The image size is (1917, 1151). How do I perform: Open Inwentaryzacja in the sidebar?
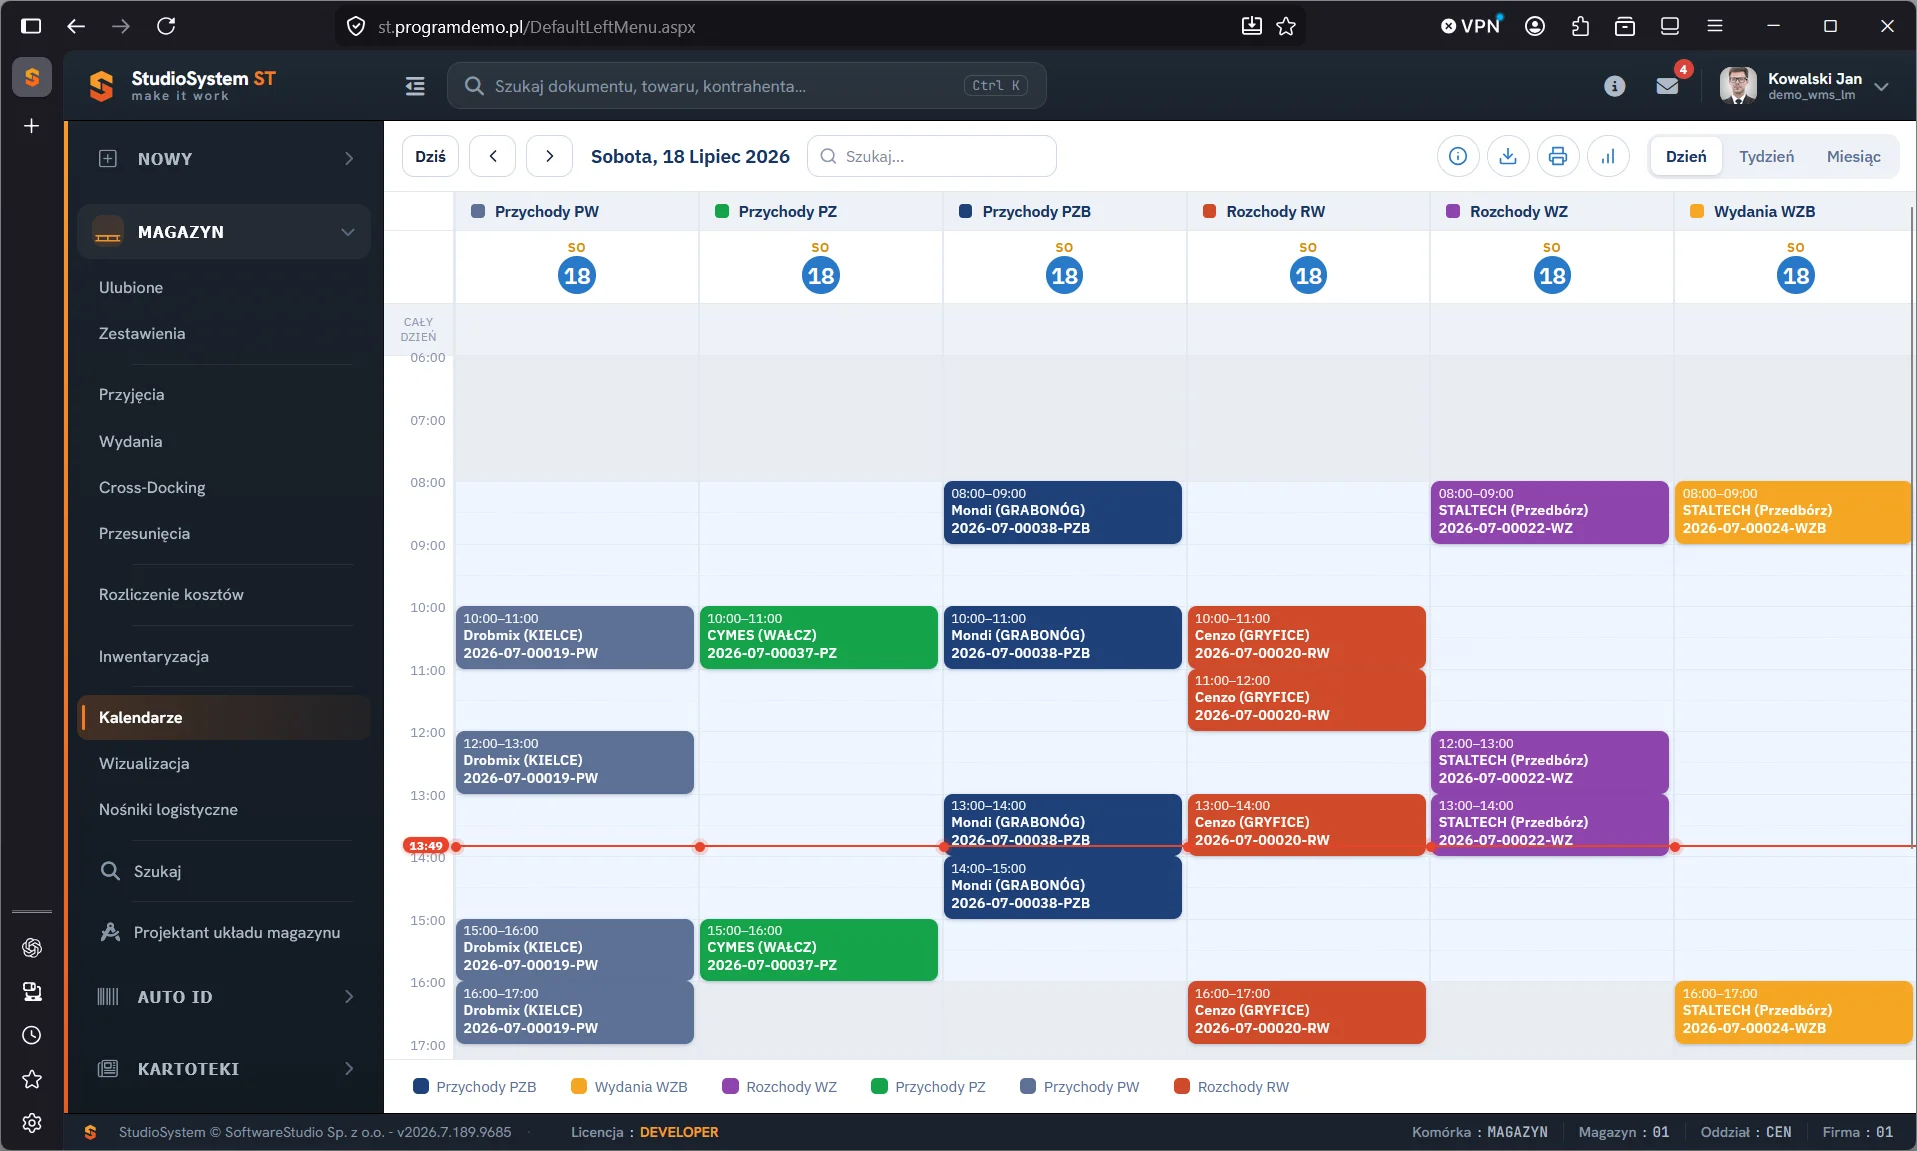pyautogui.click(x=154, y=656)
